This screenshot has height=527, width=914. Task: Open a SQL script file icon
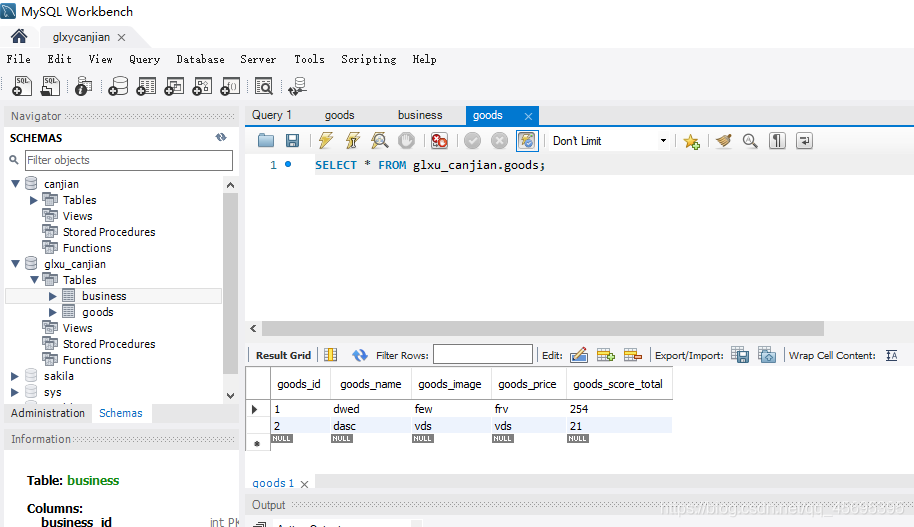pyautogui.click(x=50, y=86)
